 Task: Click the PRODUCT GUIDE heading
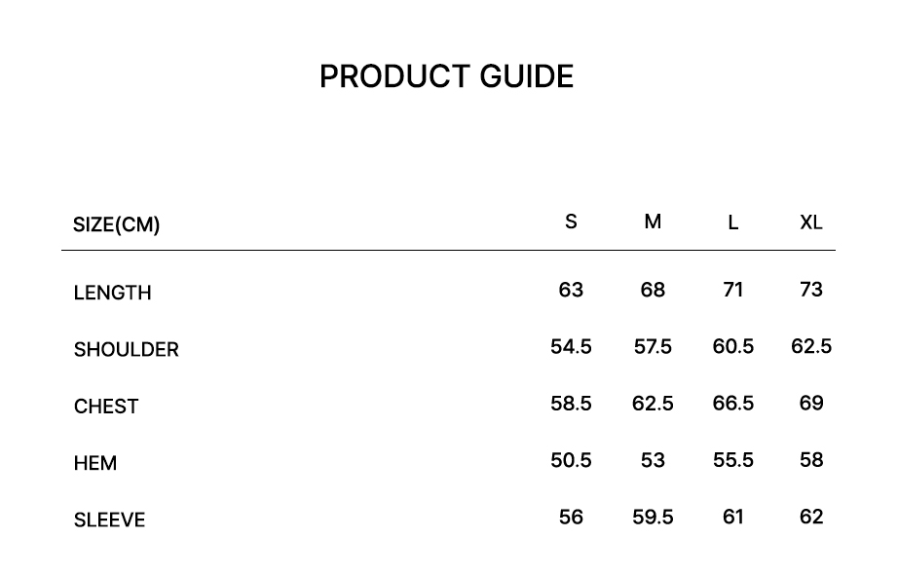[446, 77]
